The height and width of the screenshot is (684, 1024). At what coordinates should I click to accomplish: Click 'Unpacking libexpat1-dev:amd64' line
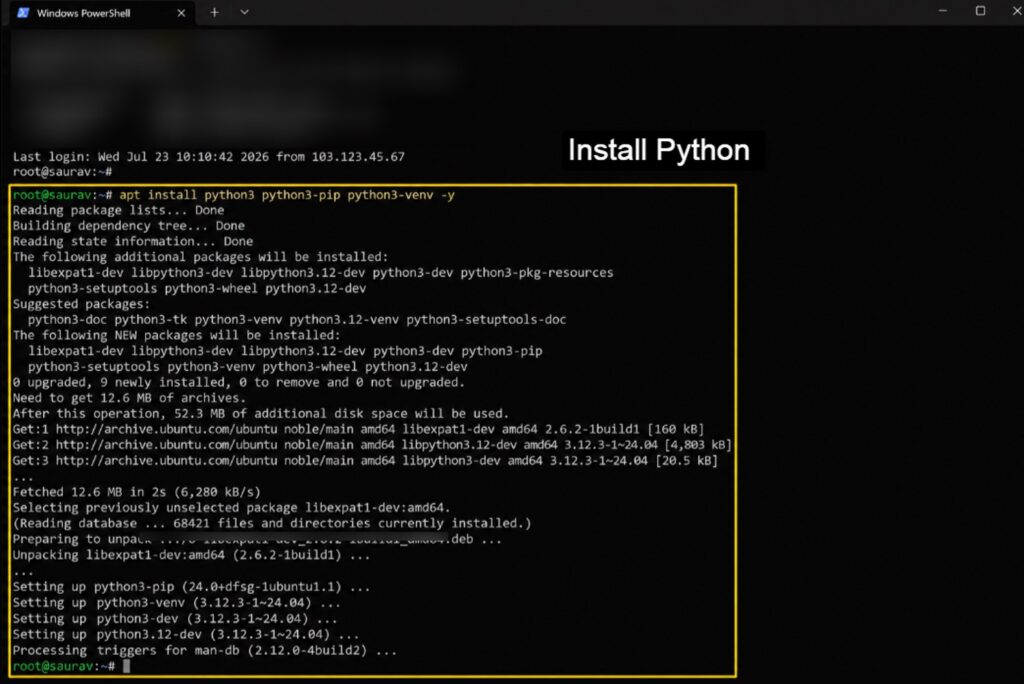tap(191, 556)
